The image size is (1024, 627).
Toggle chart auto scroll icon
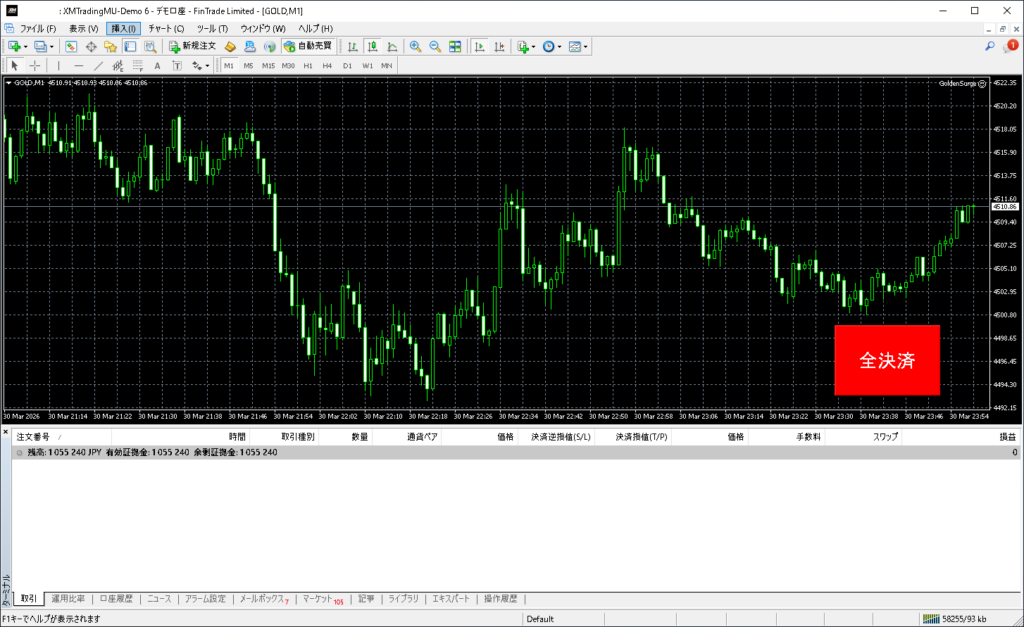pos(480,46)
